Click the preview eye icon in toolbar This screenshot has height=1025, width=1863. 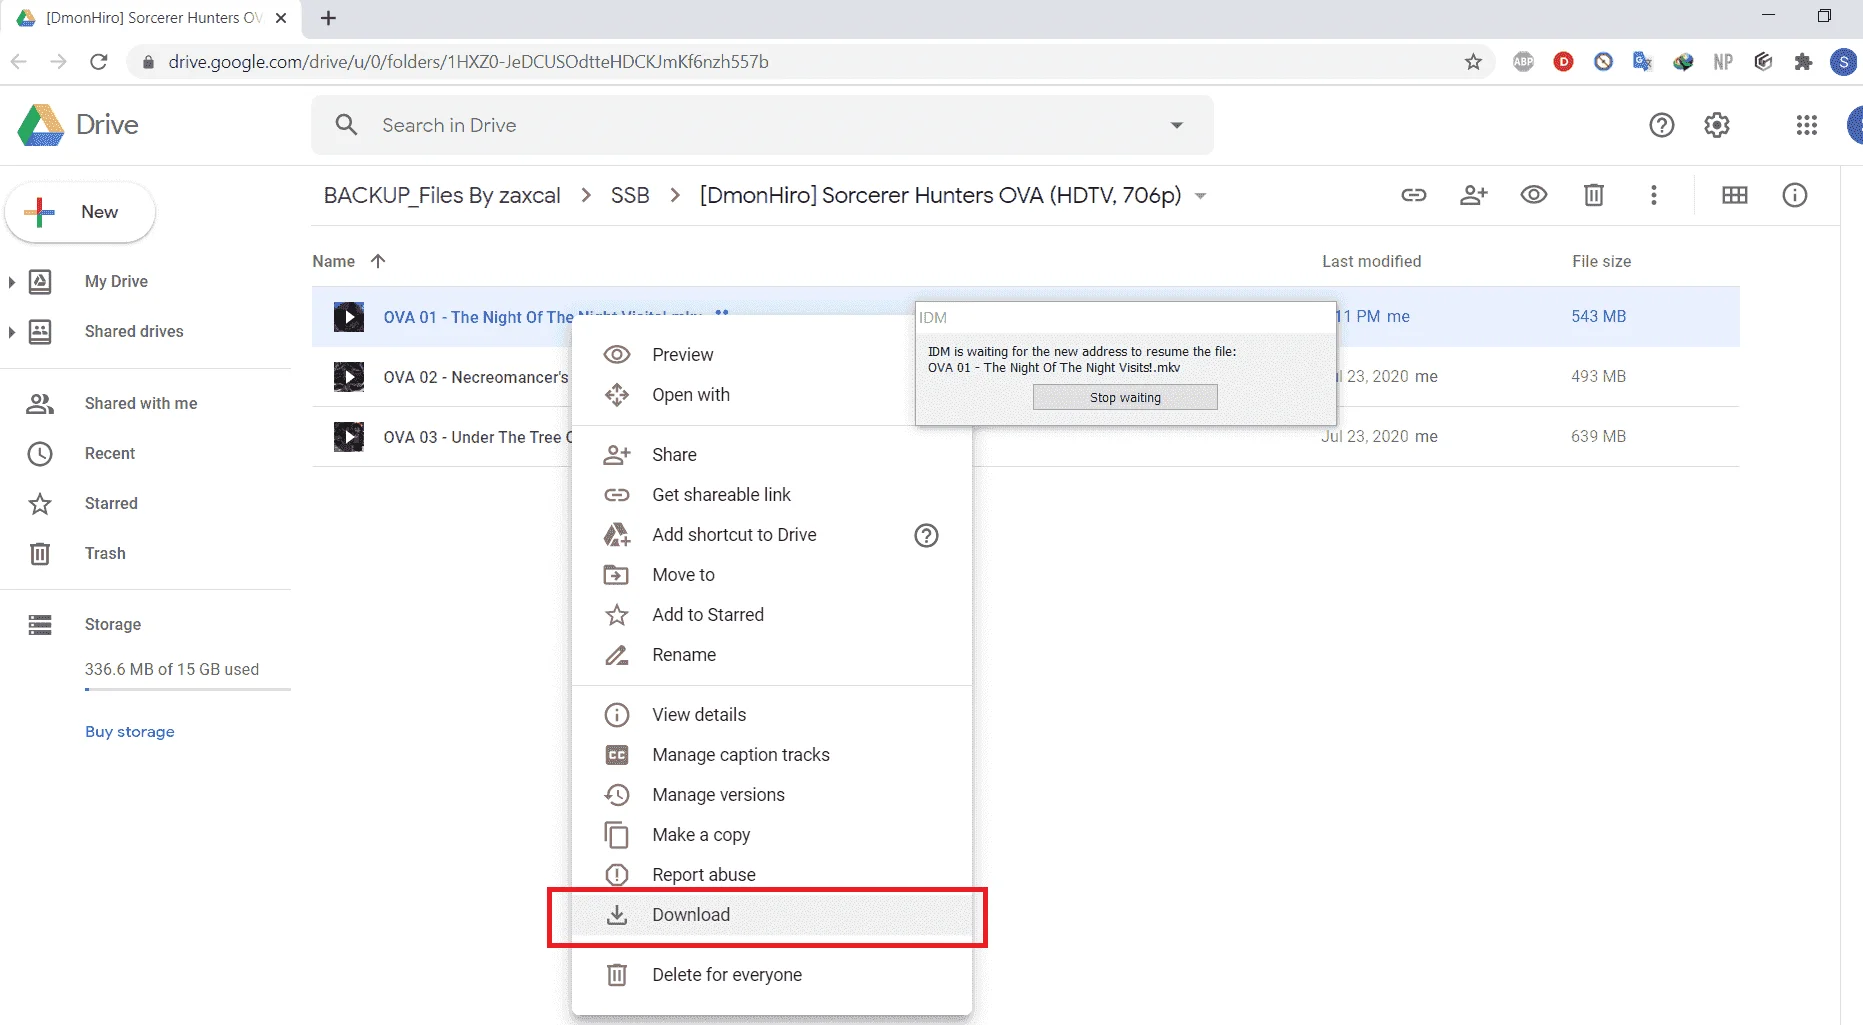click(1533, 195)
